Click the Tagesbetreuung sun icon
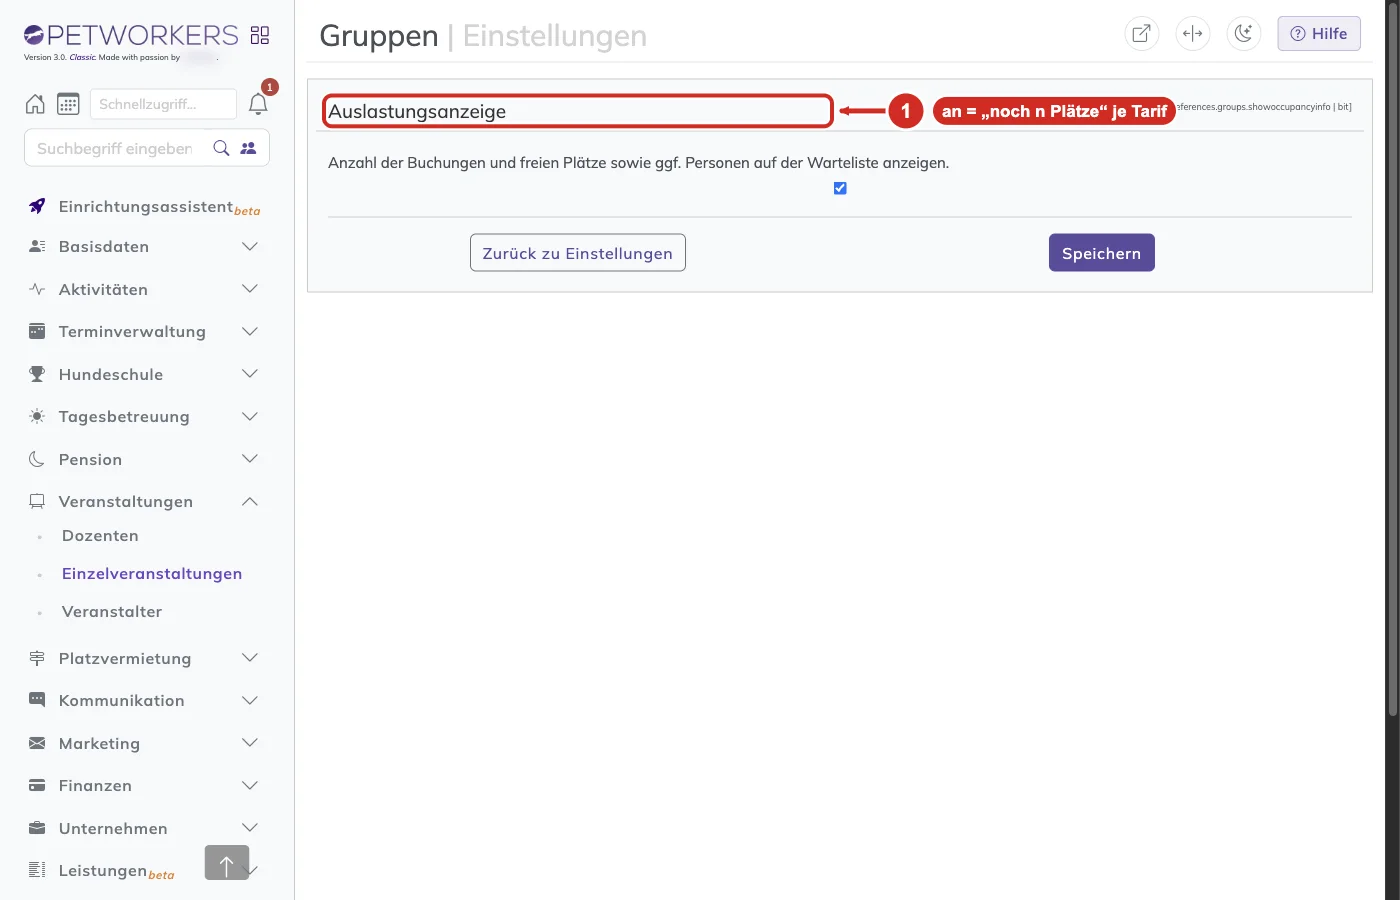This screenshot has width=1400, height=900. (x=37, y=416)
